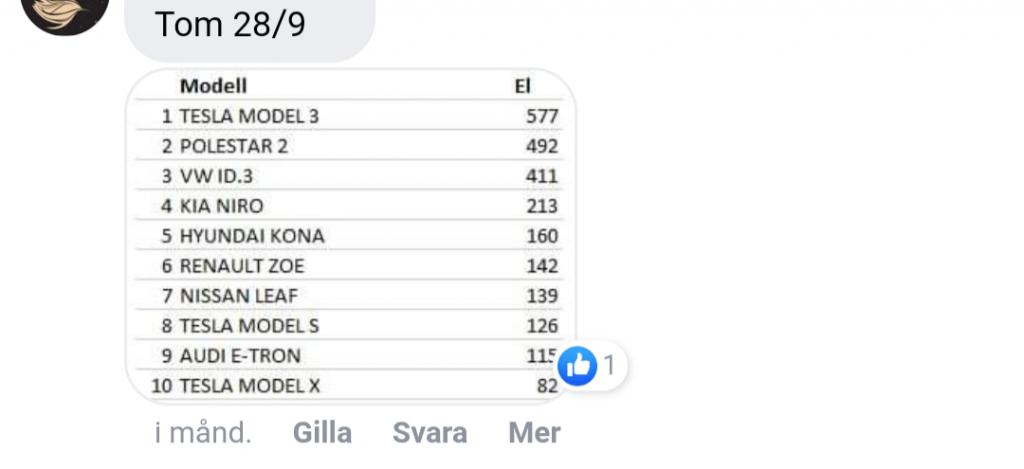
Task: Click Svara to reply to comment
Action: pyautogui.click(x=430, y=432)
